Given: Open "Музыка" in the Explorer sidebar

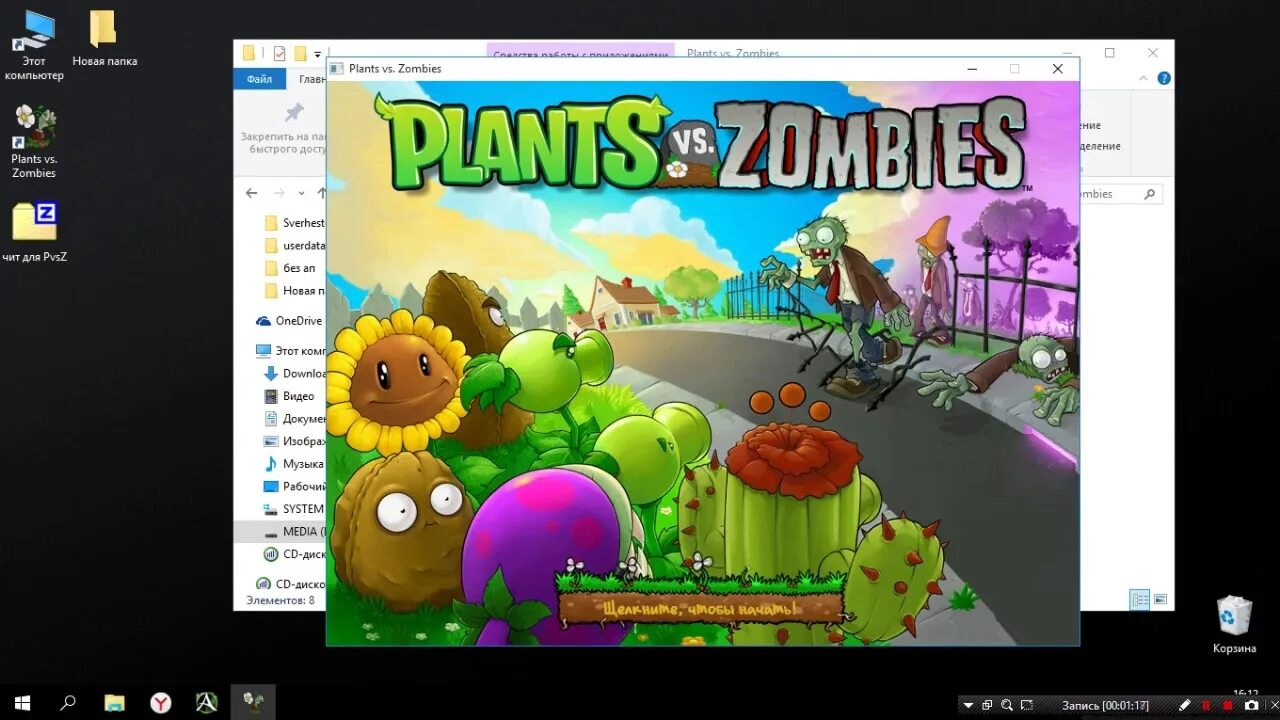Looking at the screenshot, I should (x=294, y=464).
